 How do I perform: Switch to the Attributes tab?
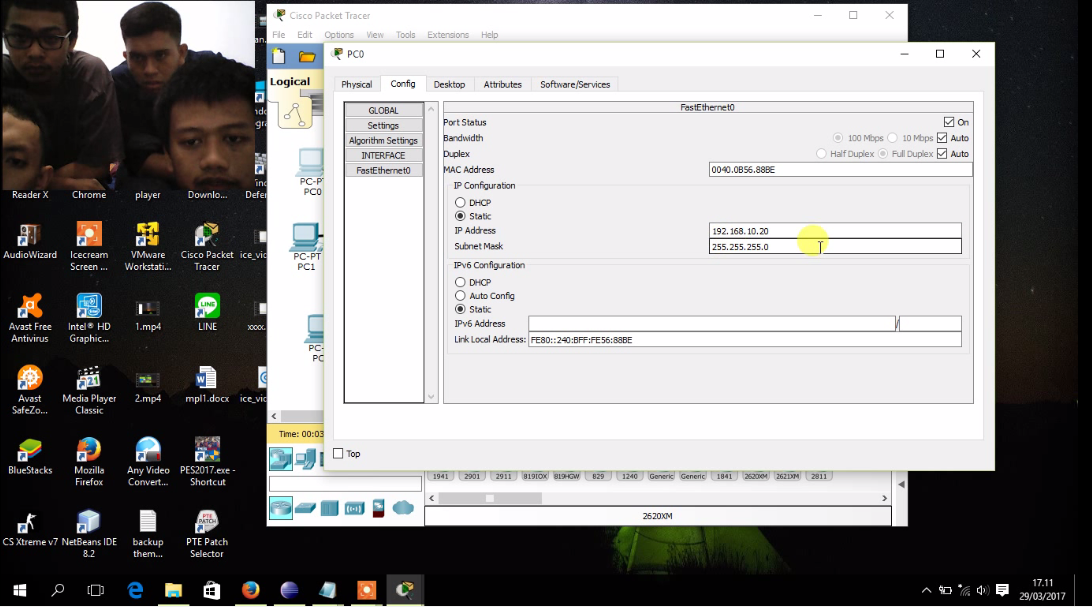502,84
